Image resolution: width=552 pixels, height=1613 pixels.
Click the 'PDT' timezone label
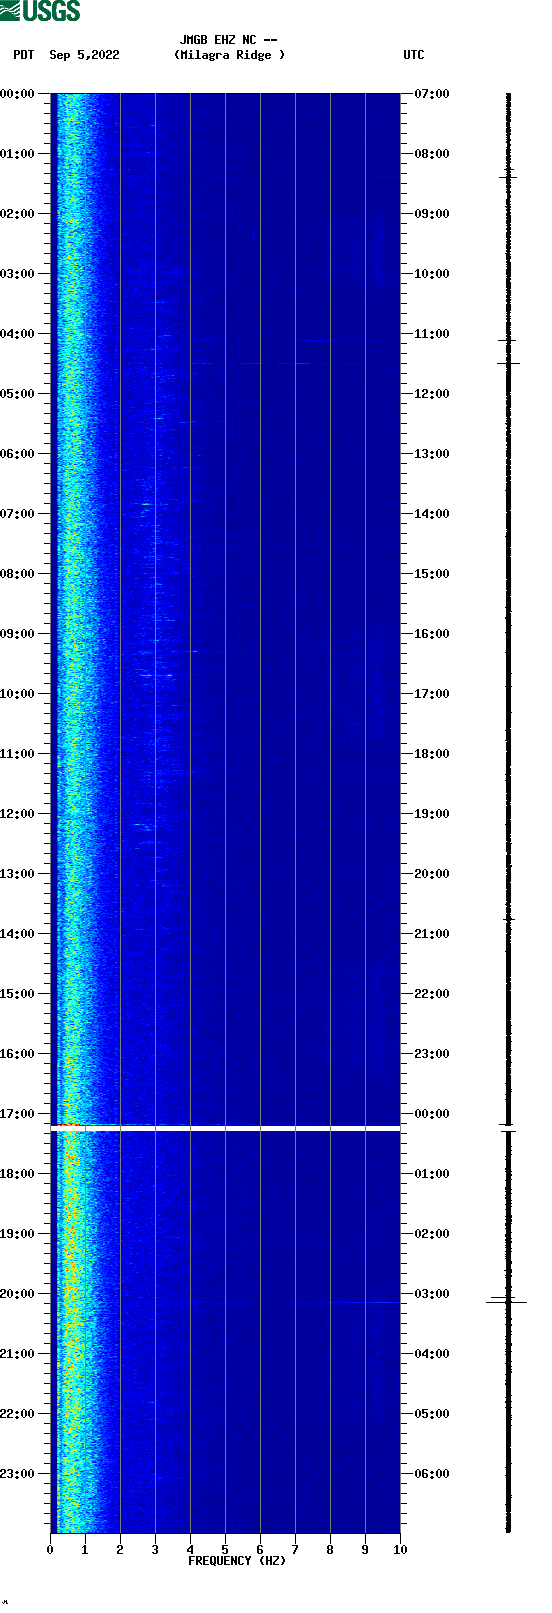(x=23, y=55)
